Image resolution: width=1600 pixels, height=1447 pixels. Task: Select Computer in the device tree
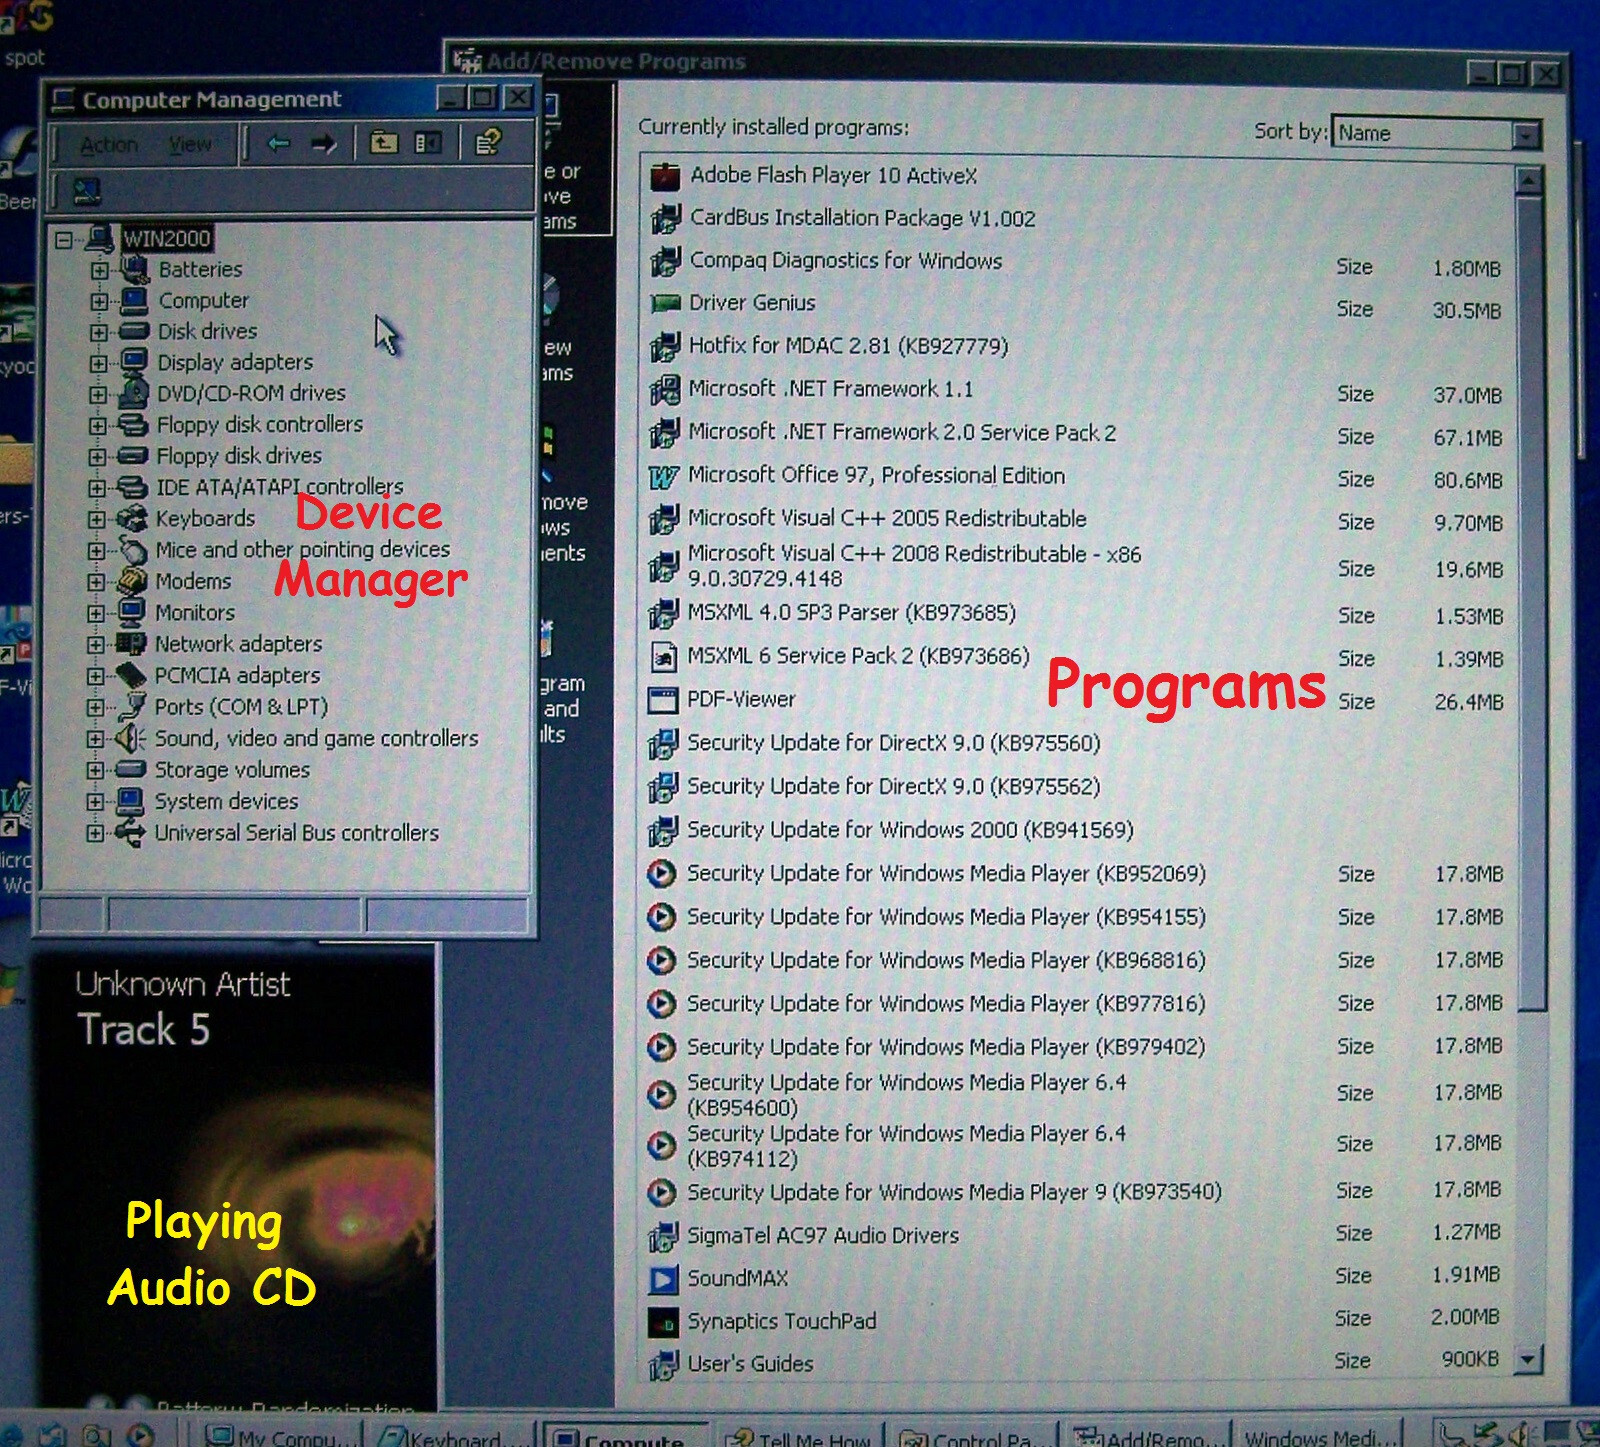click(204, 300)
